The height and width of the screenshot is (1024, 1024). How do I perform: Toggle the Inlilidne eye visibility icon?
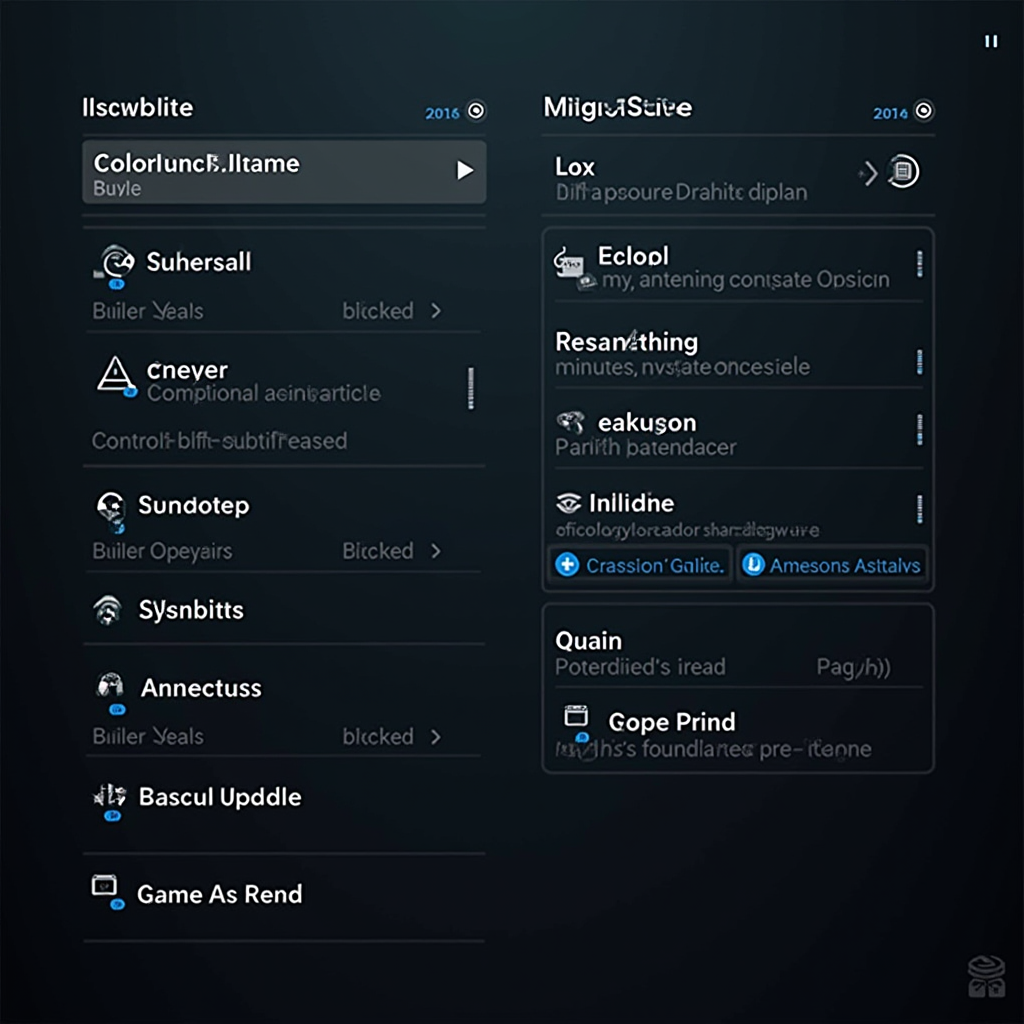point(569,503)
